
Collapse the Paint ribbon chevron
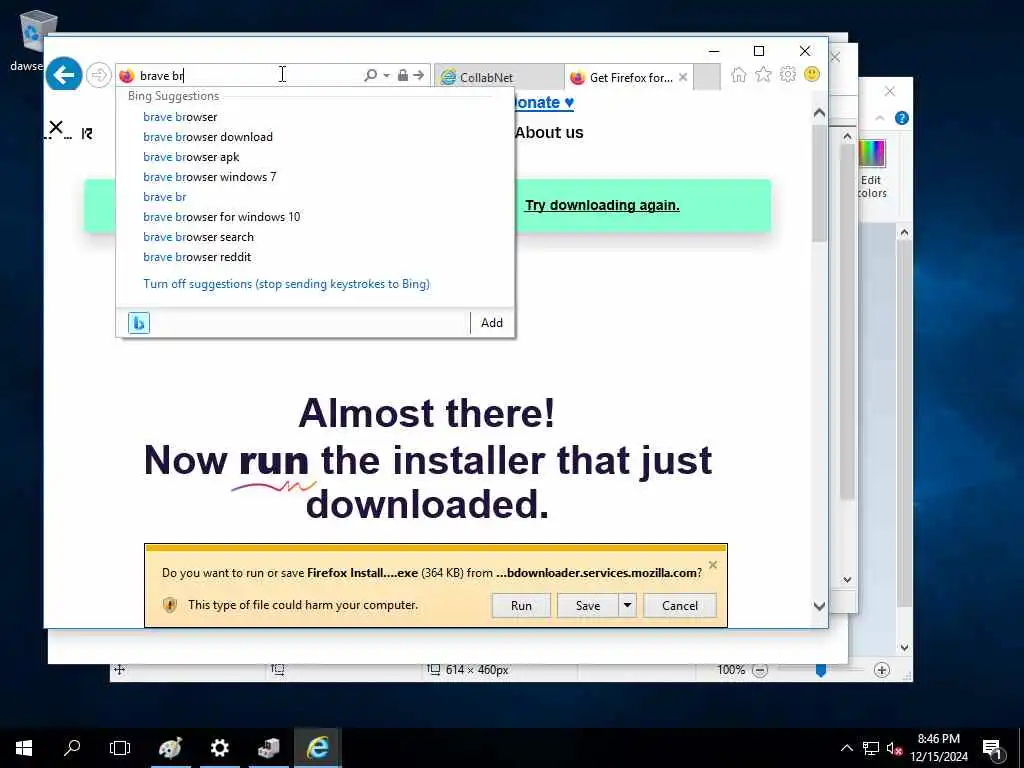point(880,118)
